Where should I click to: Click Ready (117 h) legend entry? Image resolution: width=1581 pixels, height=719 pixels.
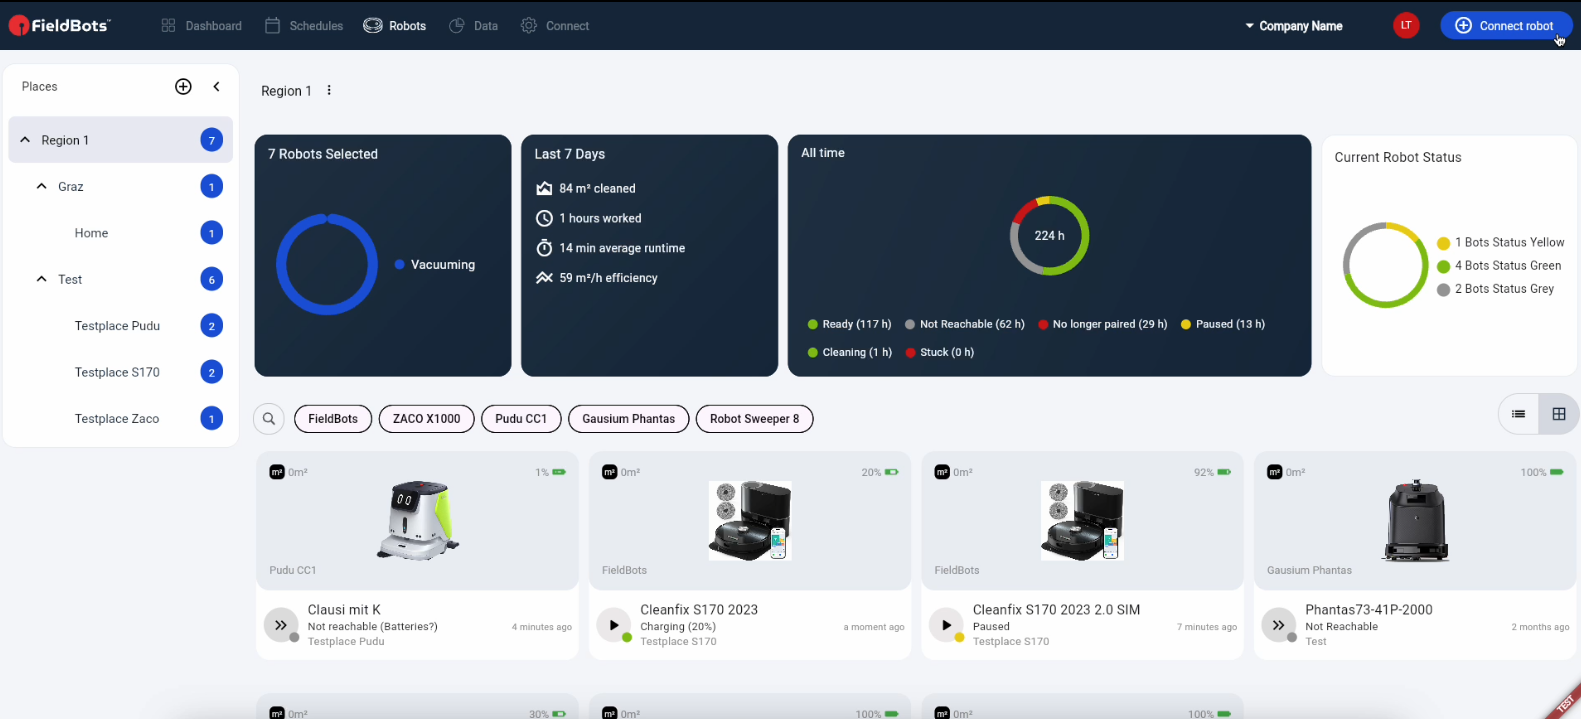coord(849,324)
